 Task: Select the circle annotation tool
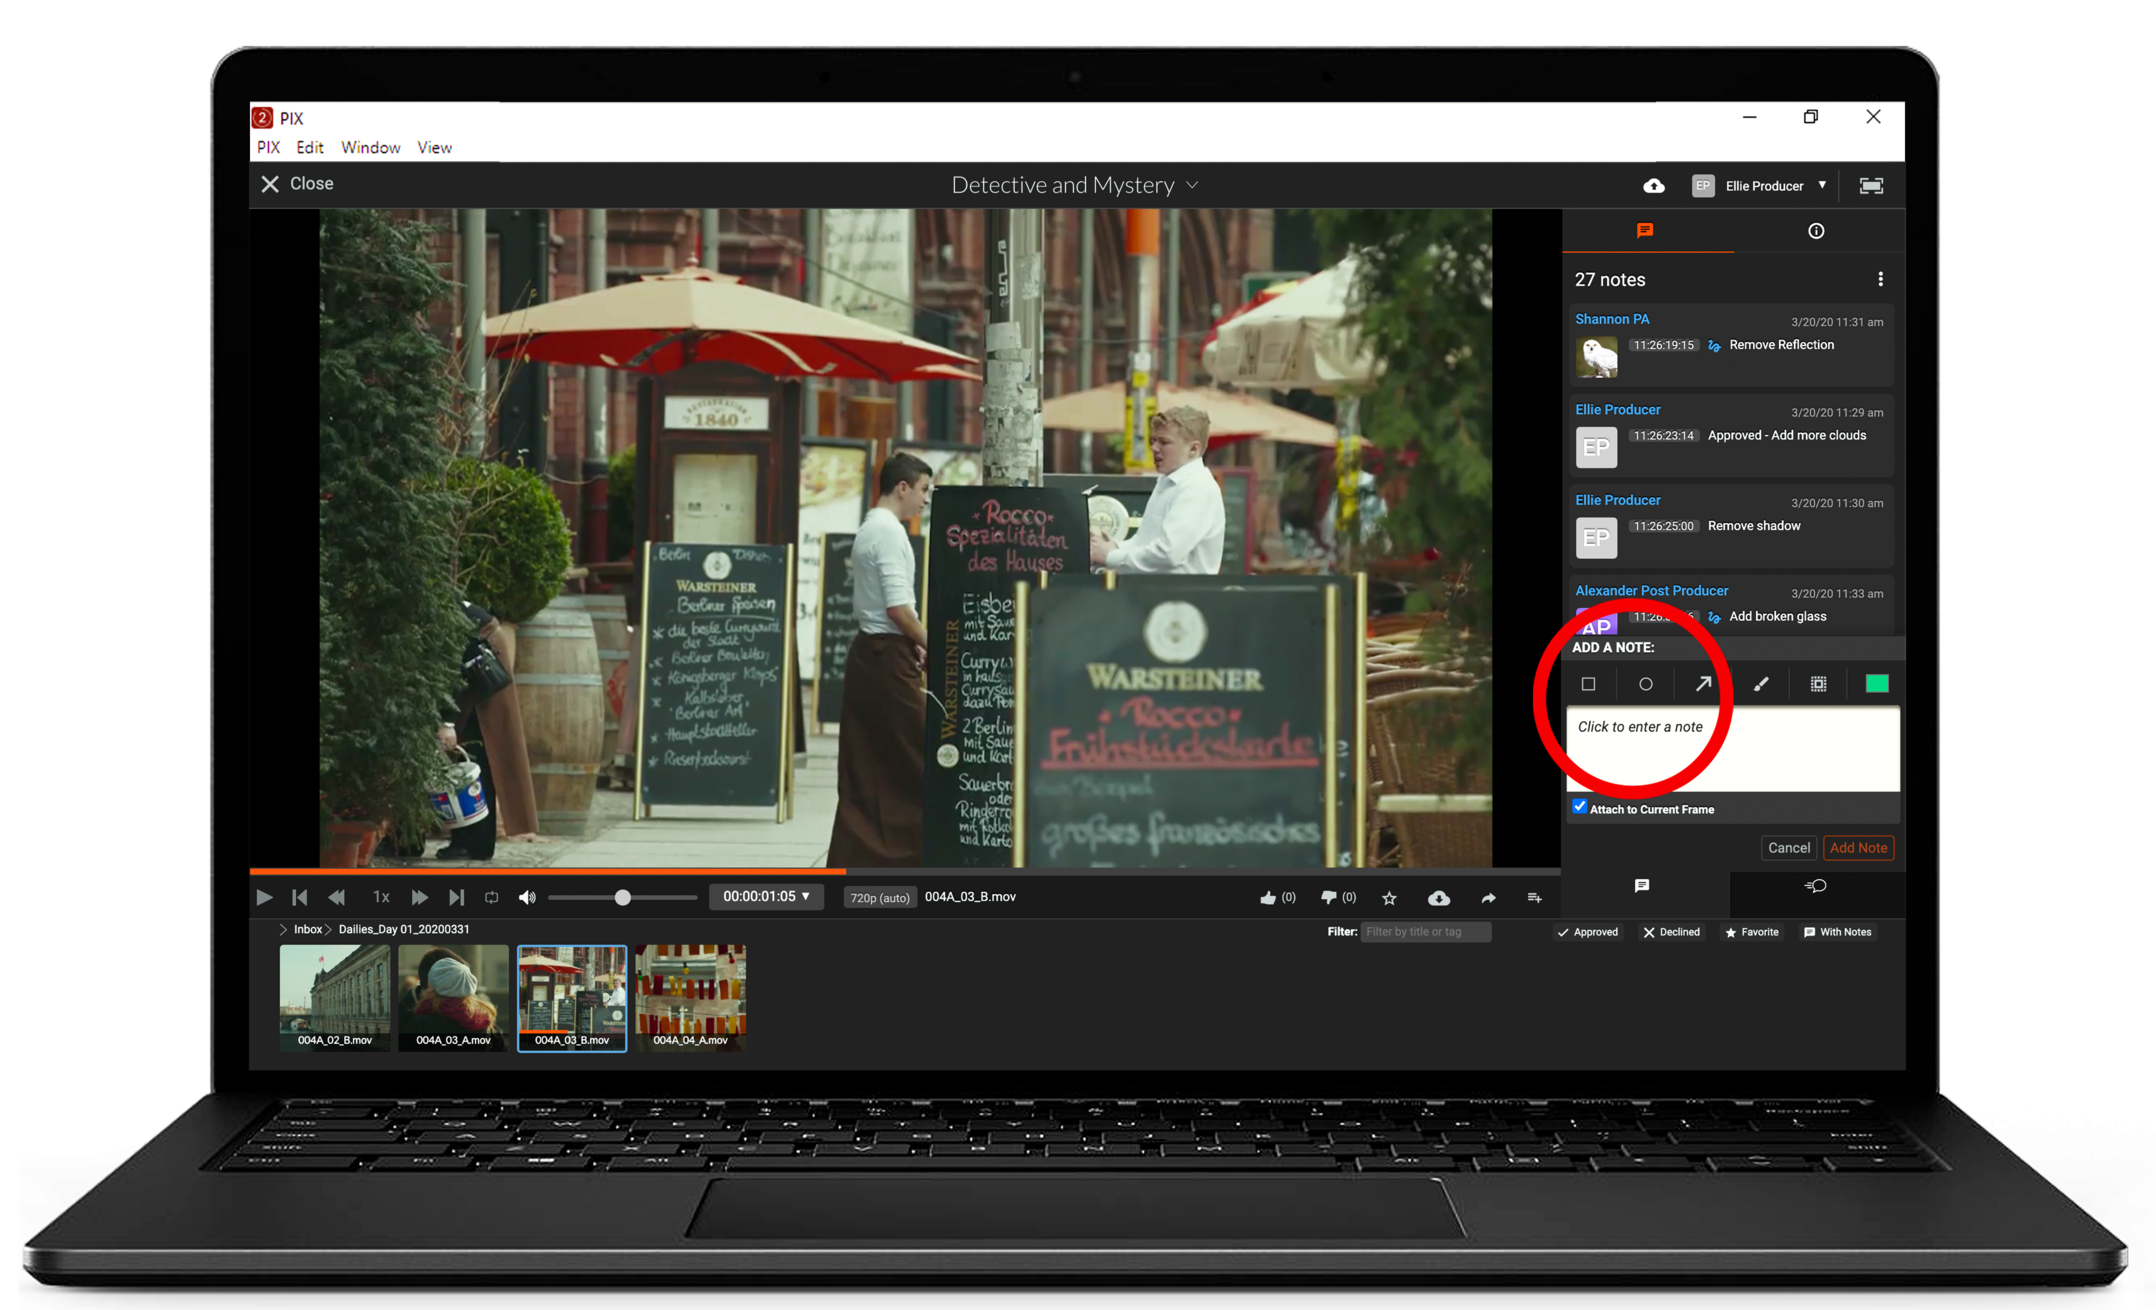click(1645, 684)
